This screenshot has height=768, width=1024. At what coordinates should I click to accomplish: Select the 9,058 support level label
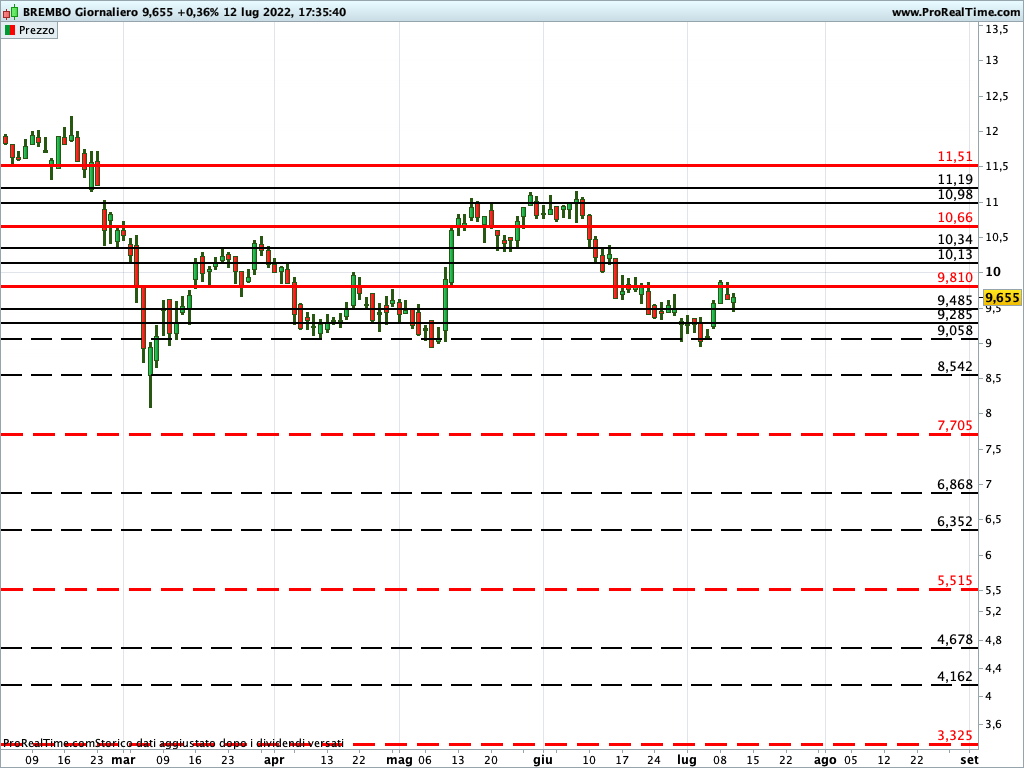tap(955, 330)
